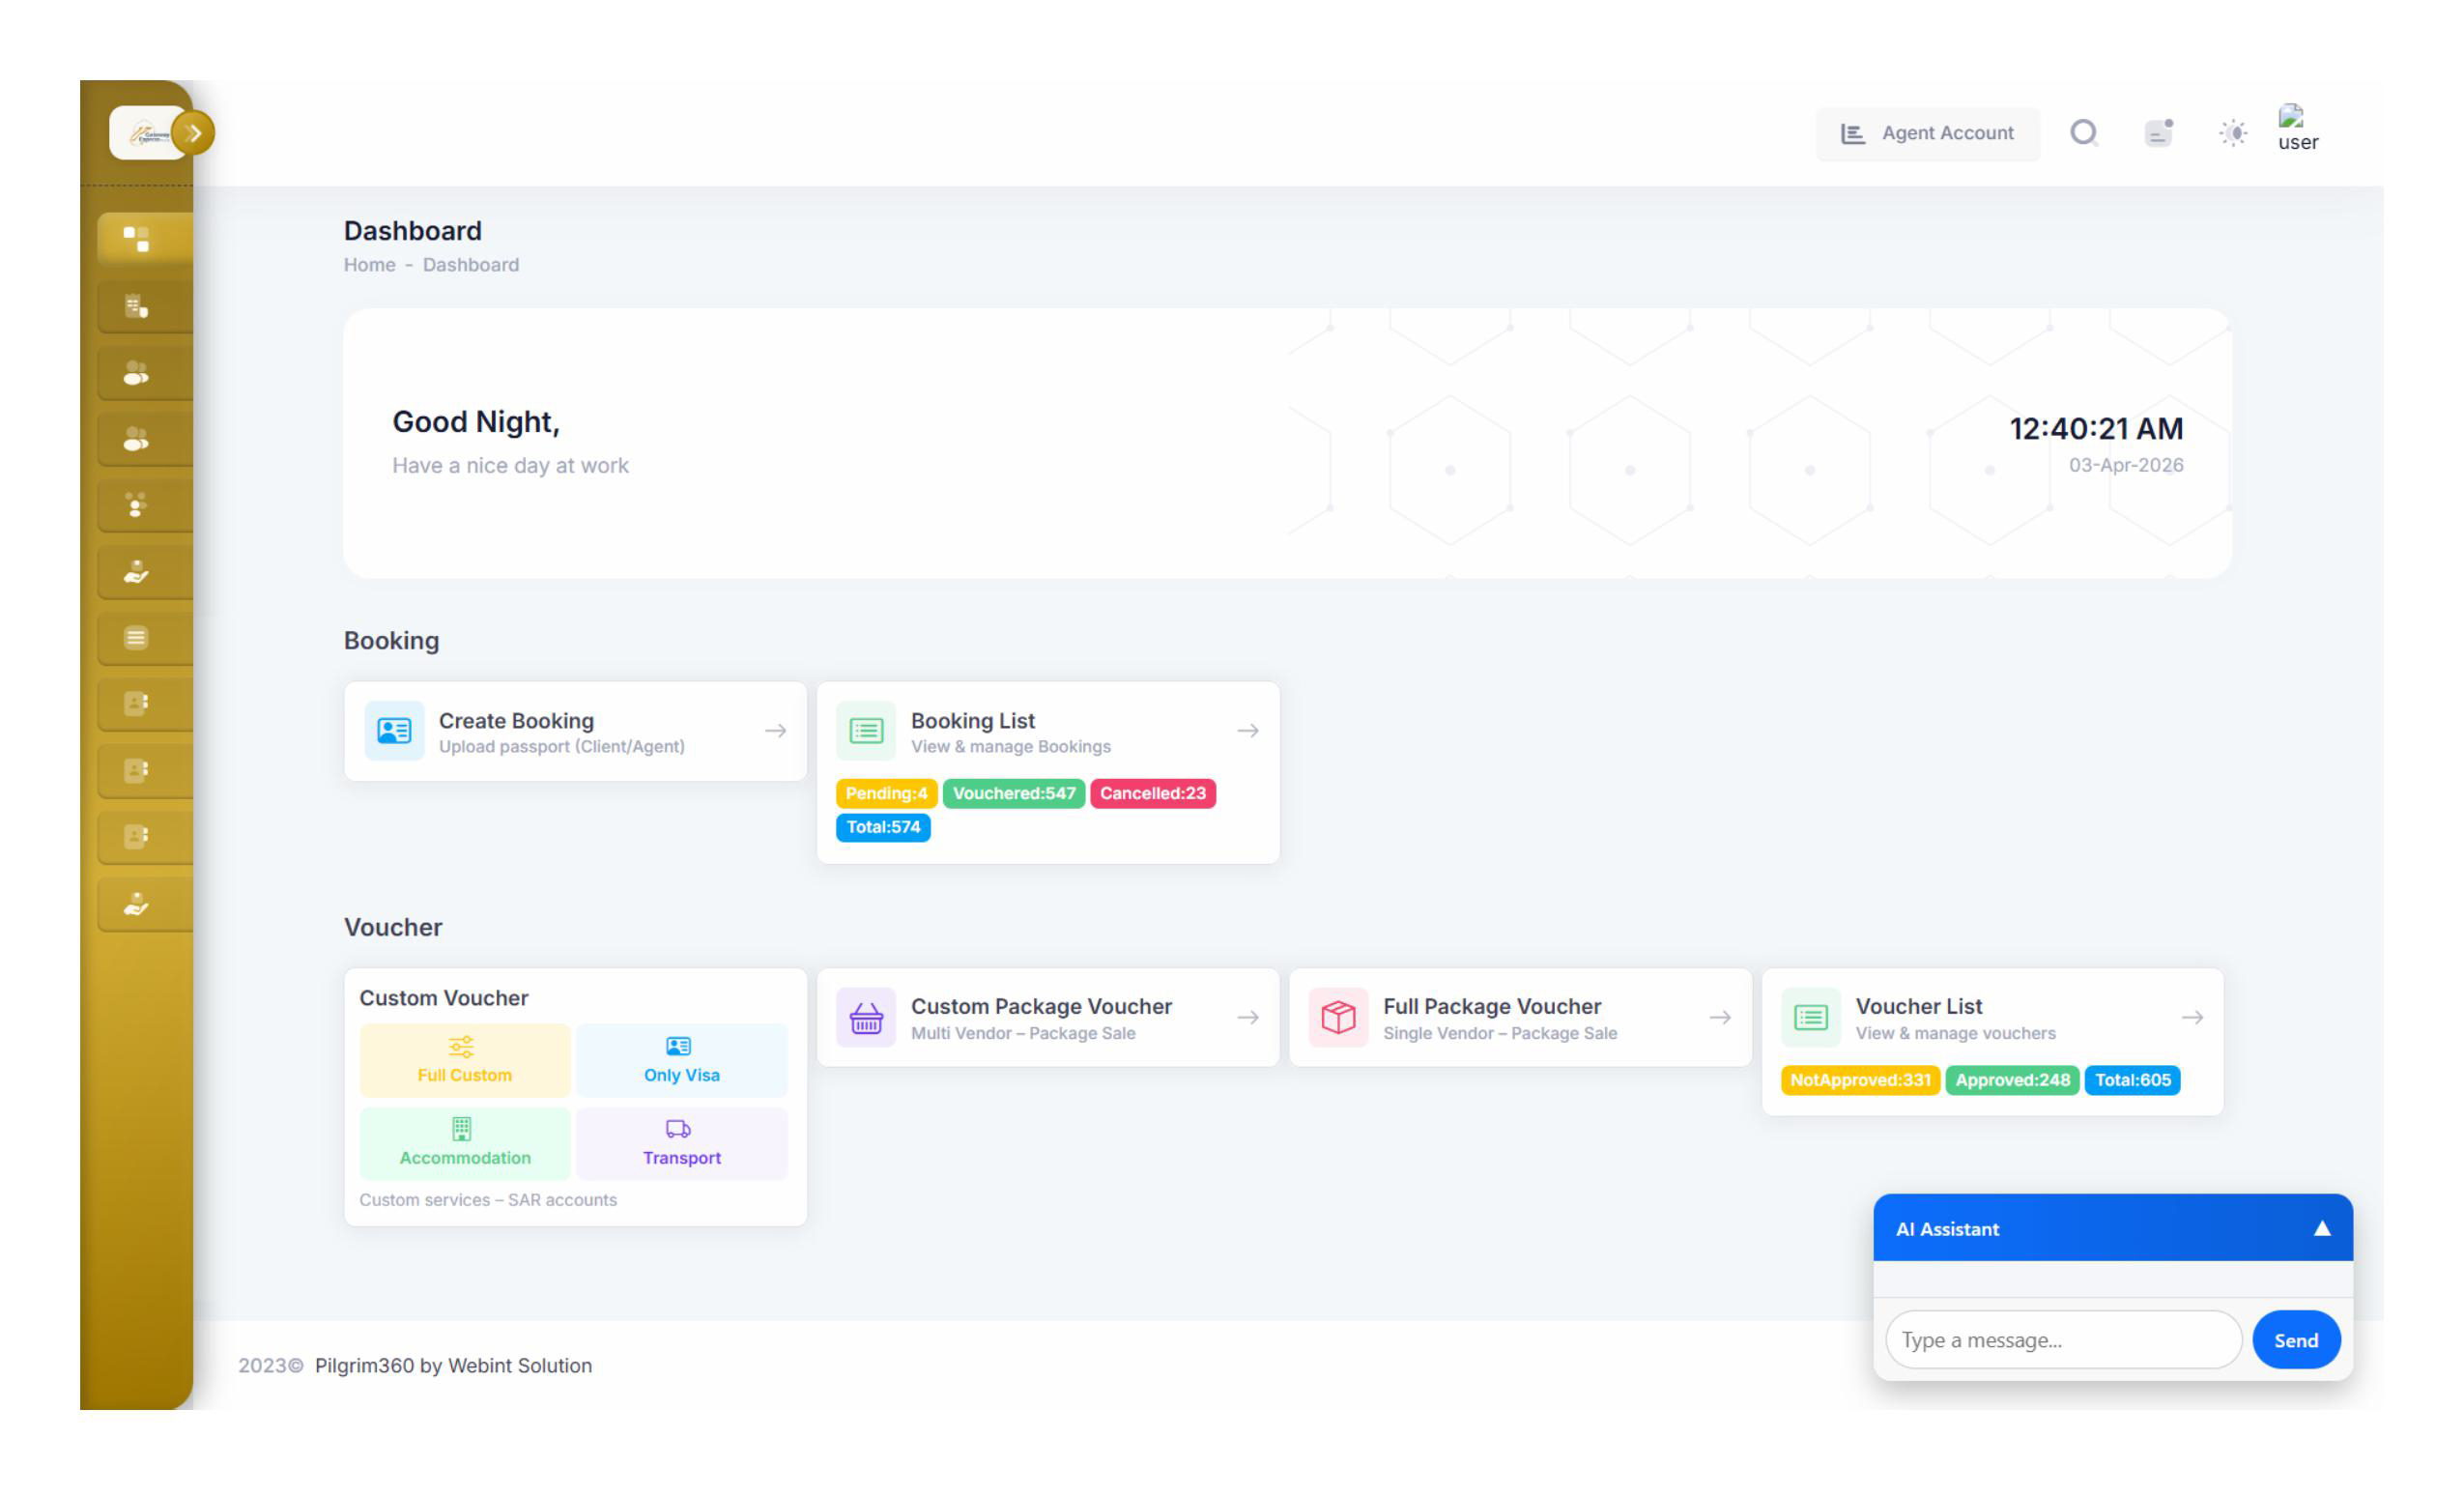2464x1496 pixels.
Task: Open Custom Package Voucher basket icon
Action: click(x=866, y=1017)
